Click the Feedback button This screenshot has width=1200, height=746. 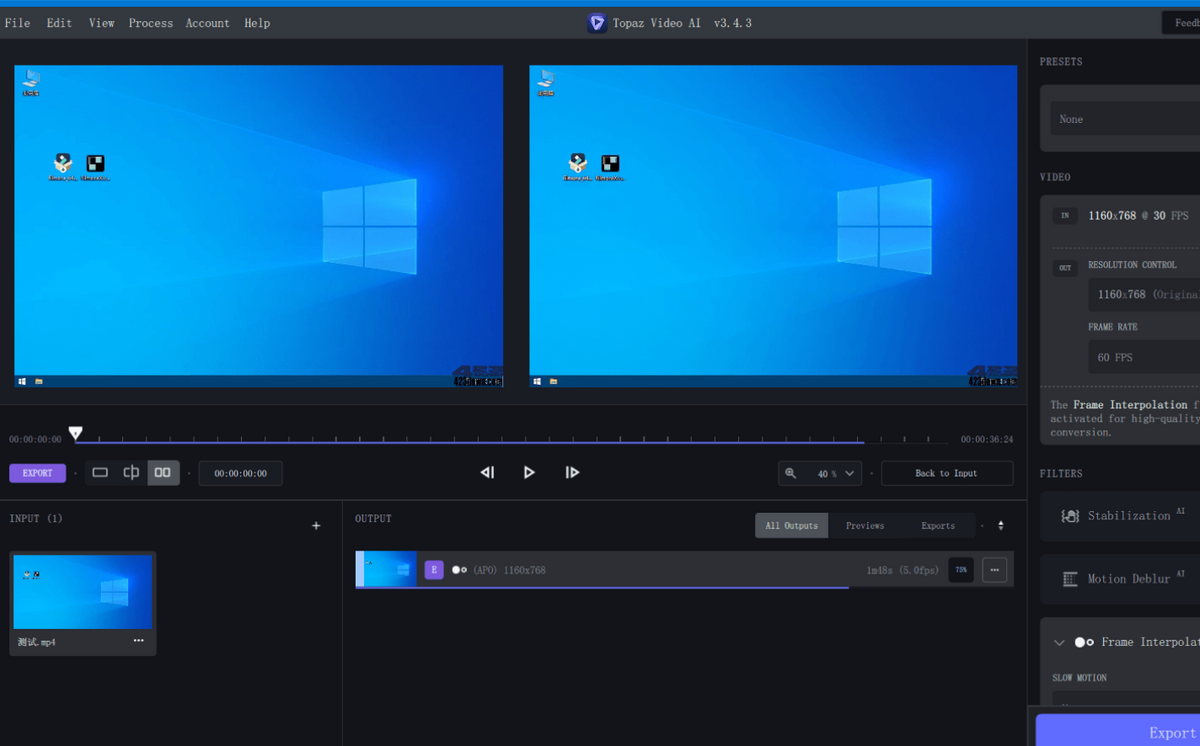coord(1181,22)
